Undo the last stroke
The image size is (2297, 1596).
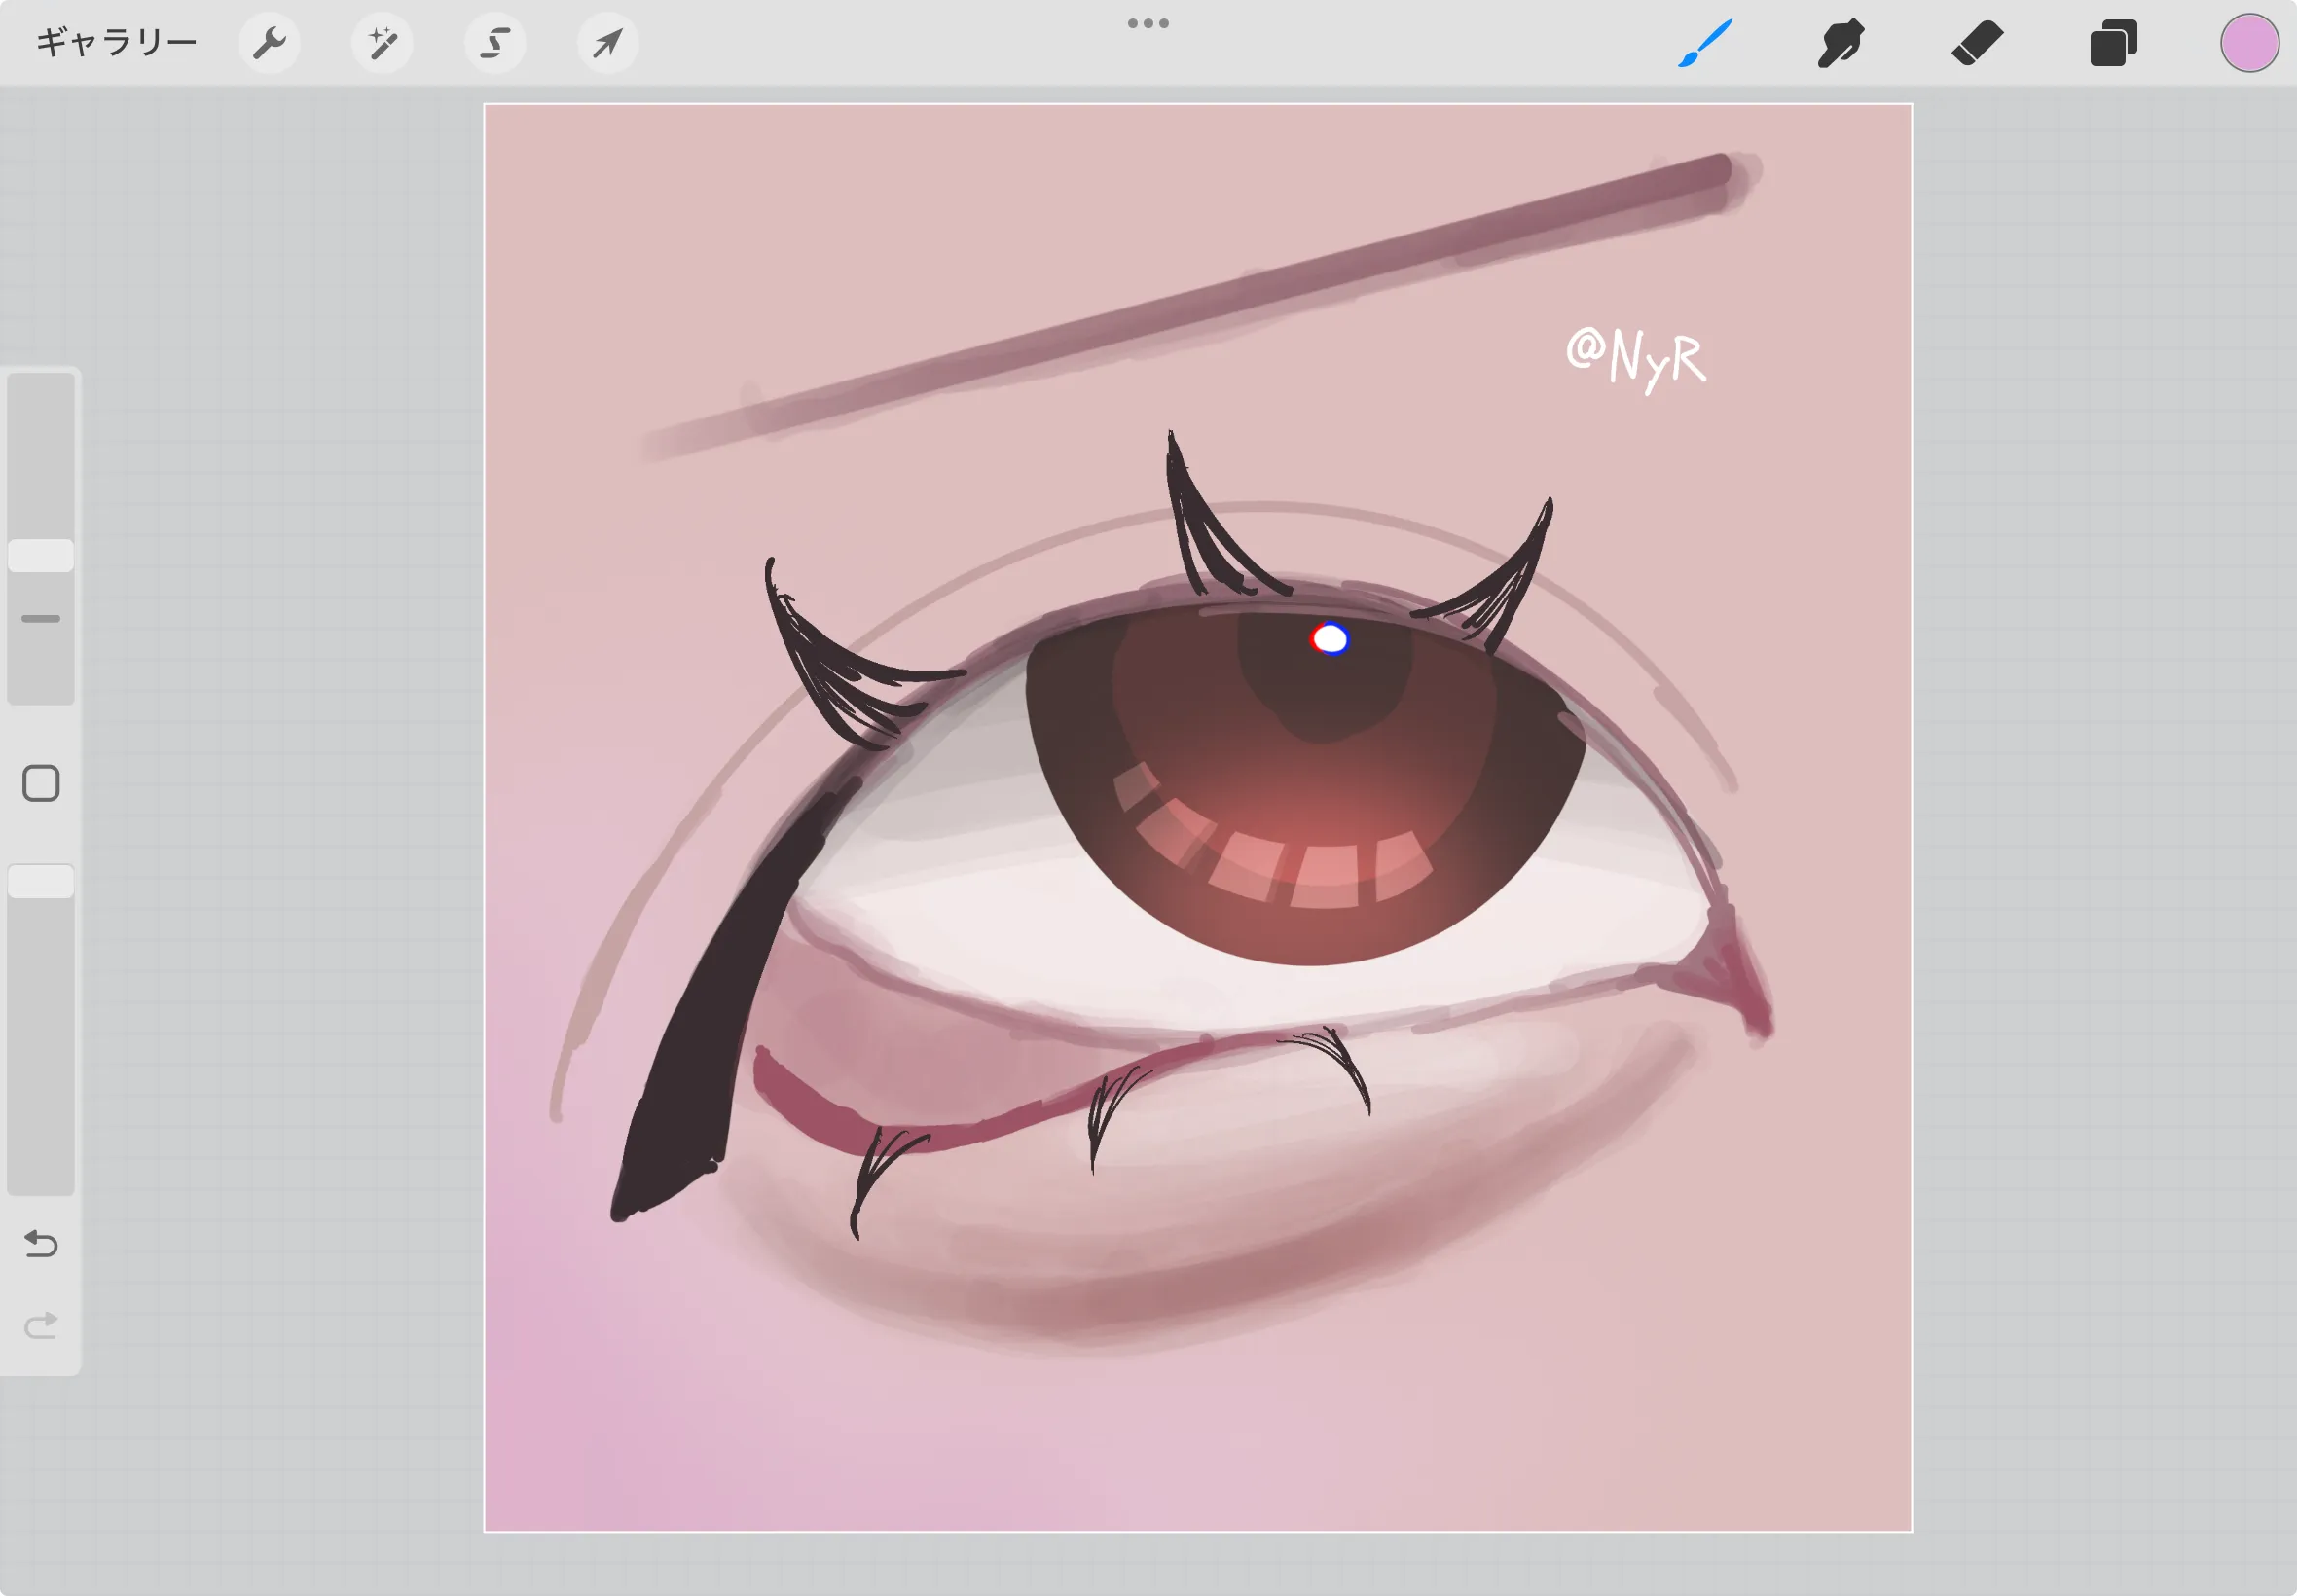click(x=41, y=1243)
